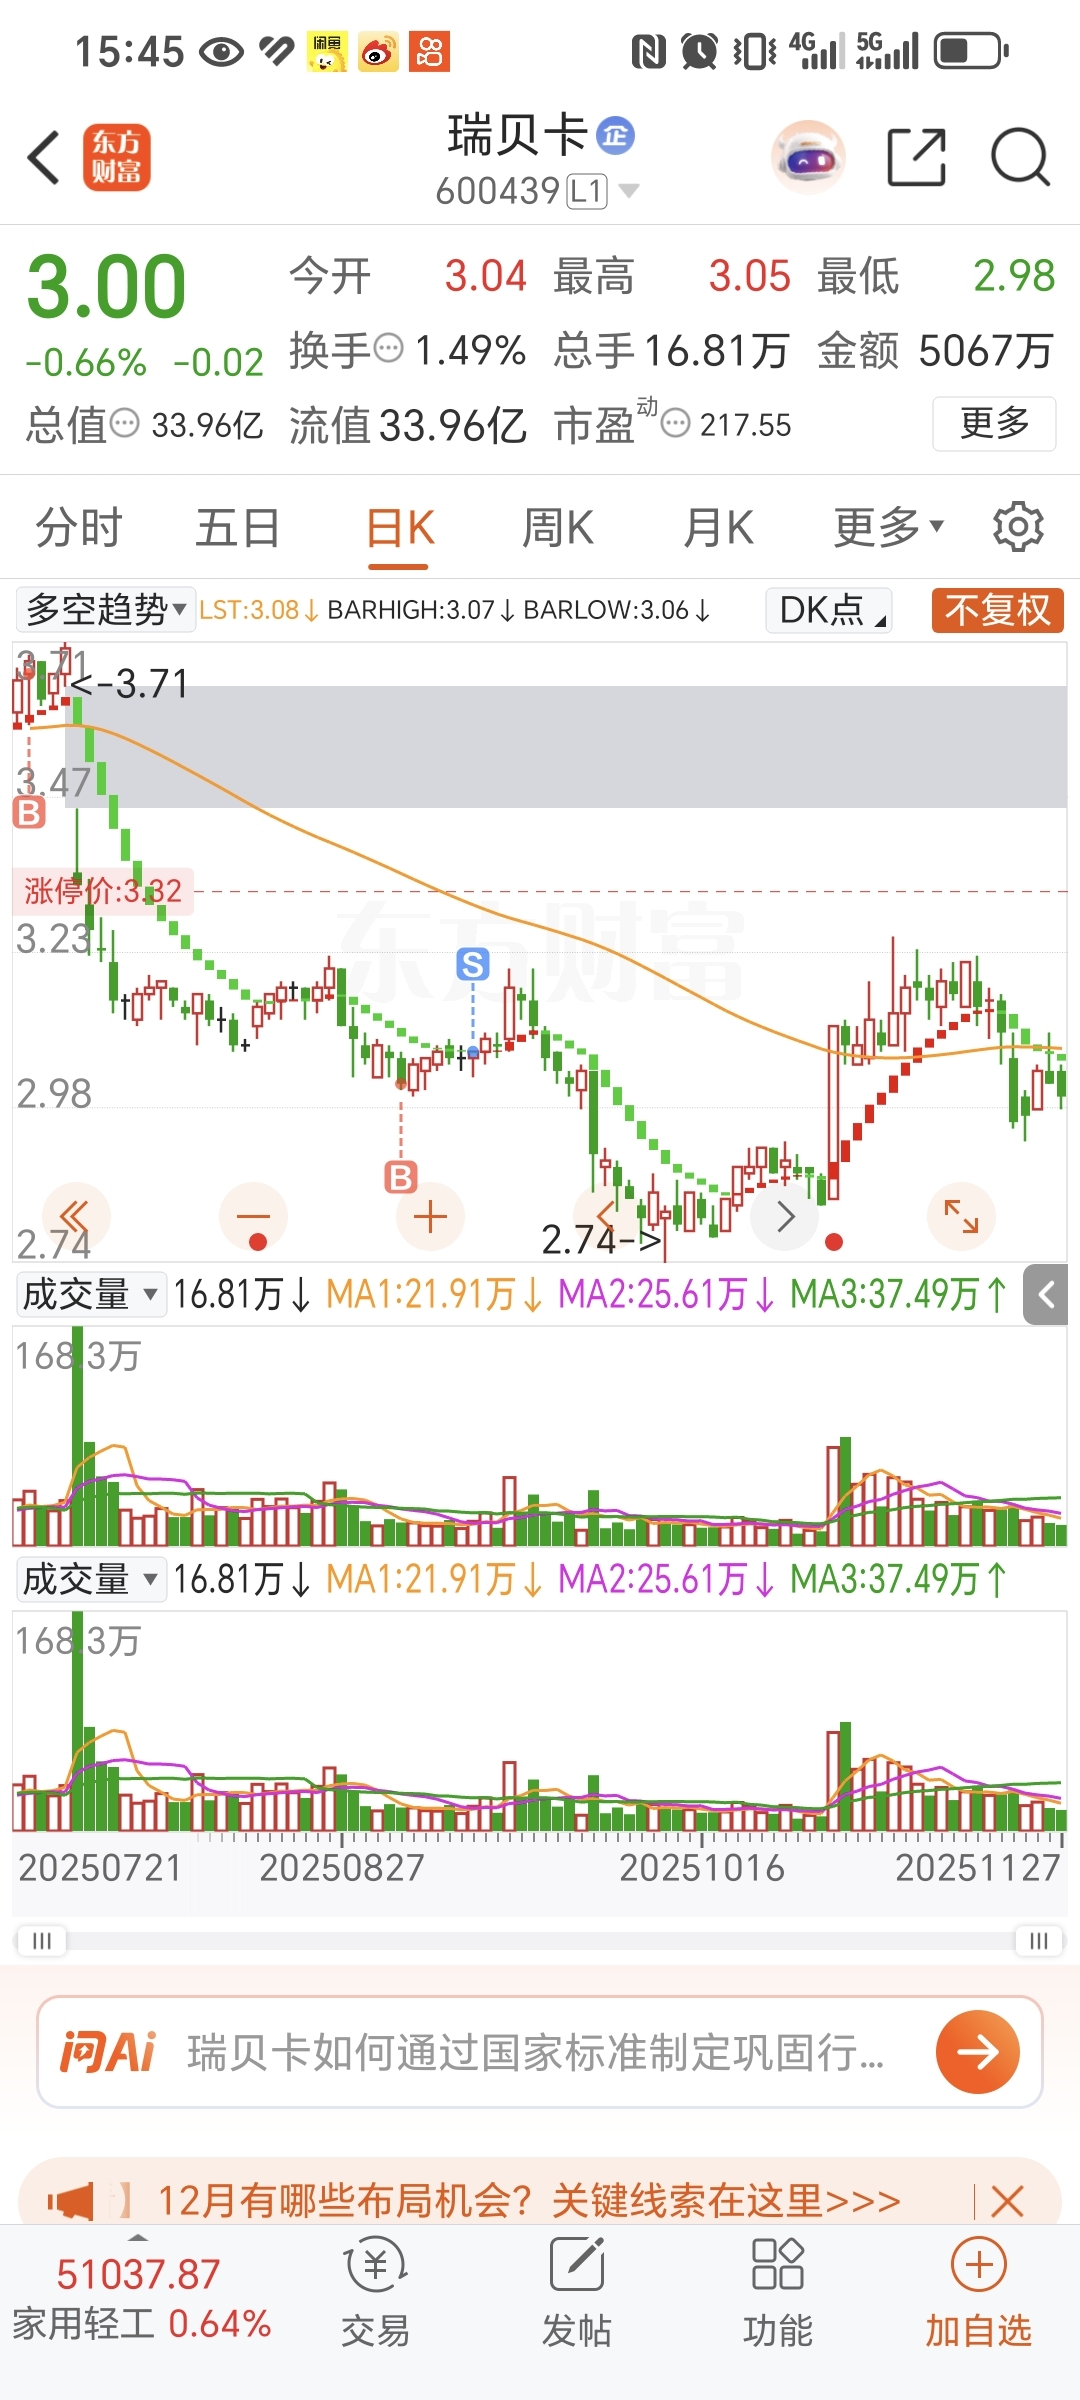This screenshot has height=2400, width=1080.
Task: Share the stock page via export icon
Action: (917, 157)
